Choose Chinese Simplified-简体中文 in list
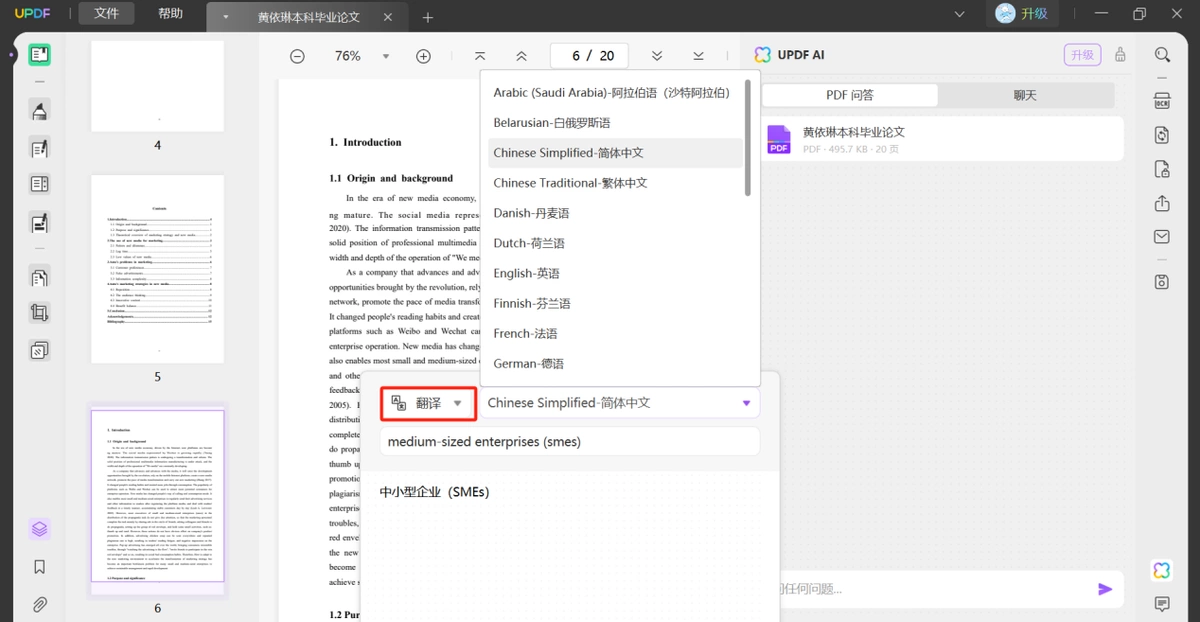This screenshot has height=622, width=1200. click(615, 153)
